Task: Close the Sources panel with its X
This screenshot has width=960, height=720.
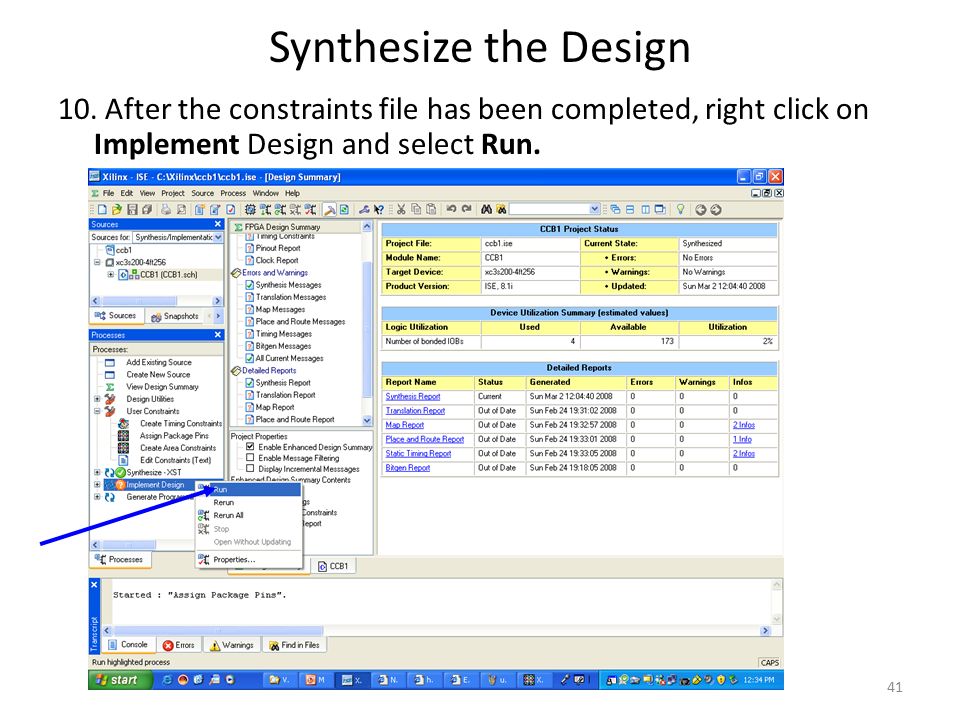Action: [x=218, y=224]
